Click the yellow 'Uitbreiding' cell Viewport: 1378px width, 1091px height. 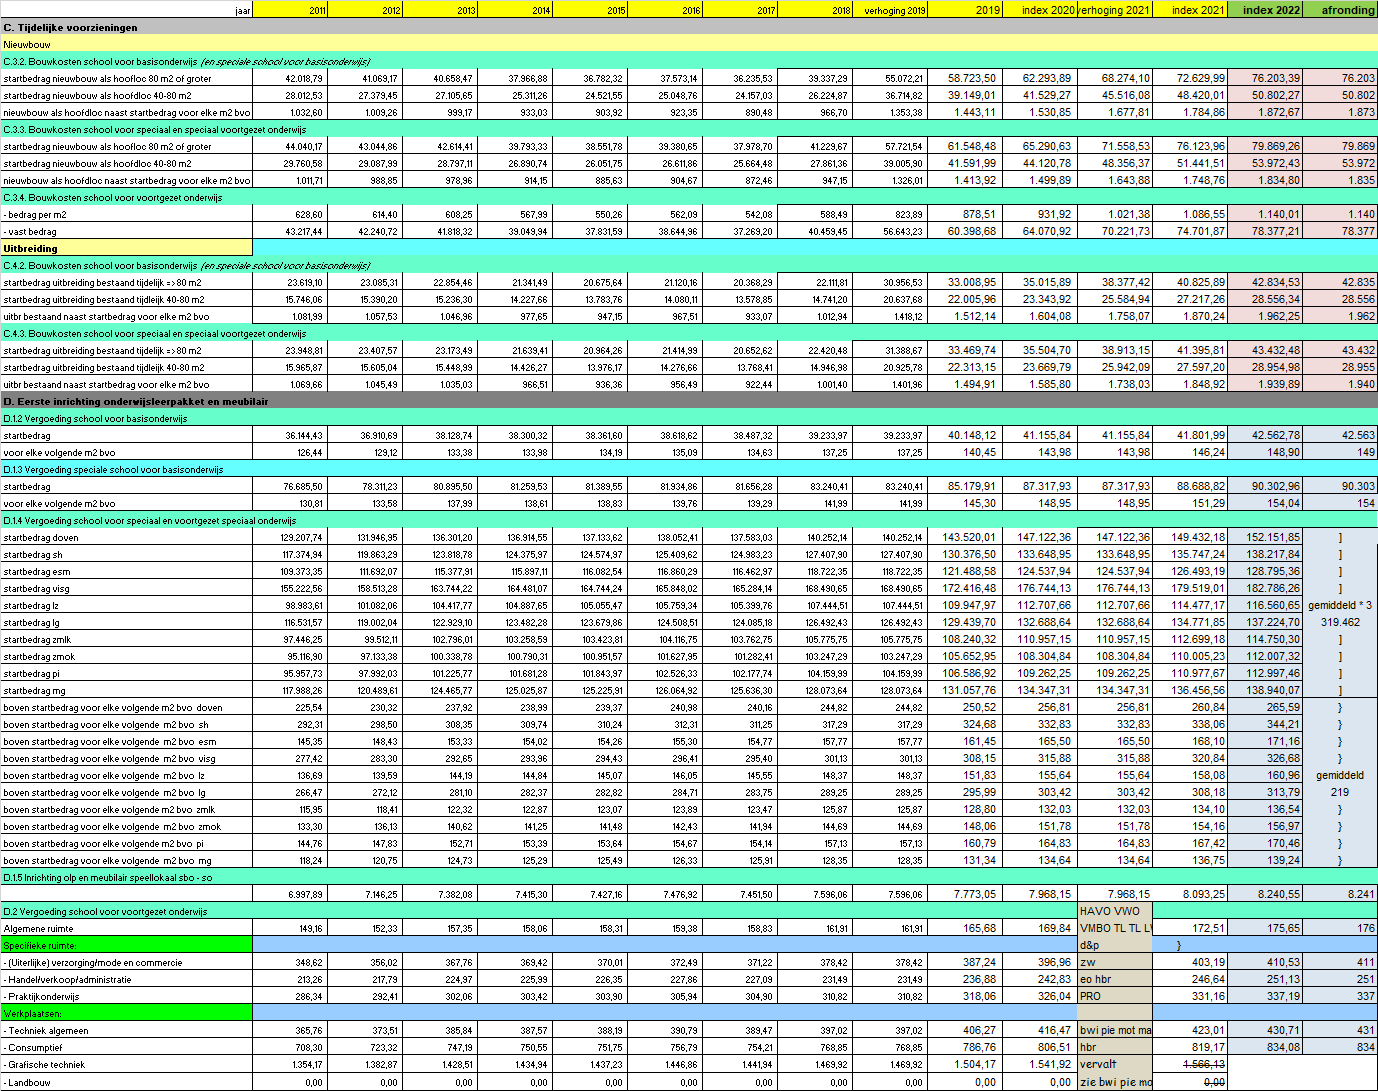[x=126, y=248]
